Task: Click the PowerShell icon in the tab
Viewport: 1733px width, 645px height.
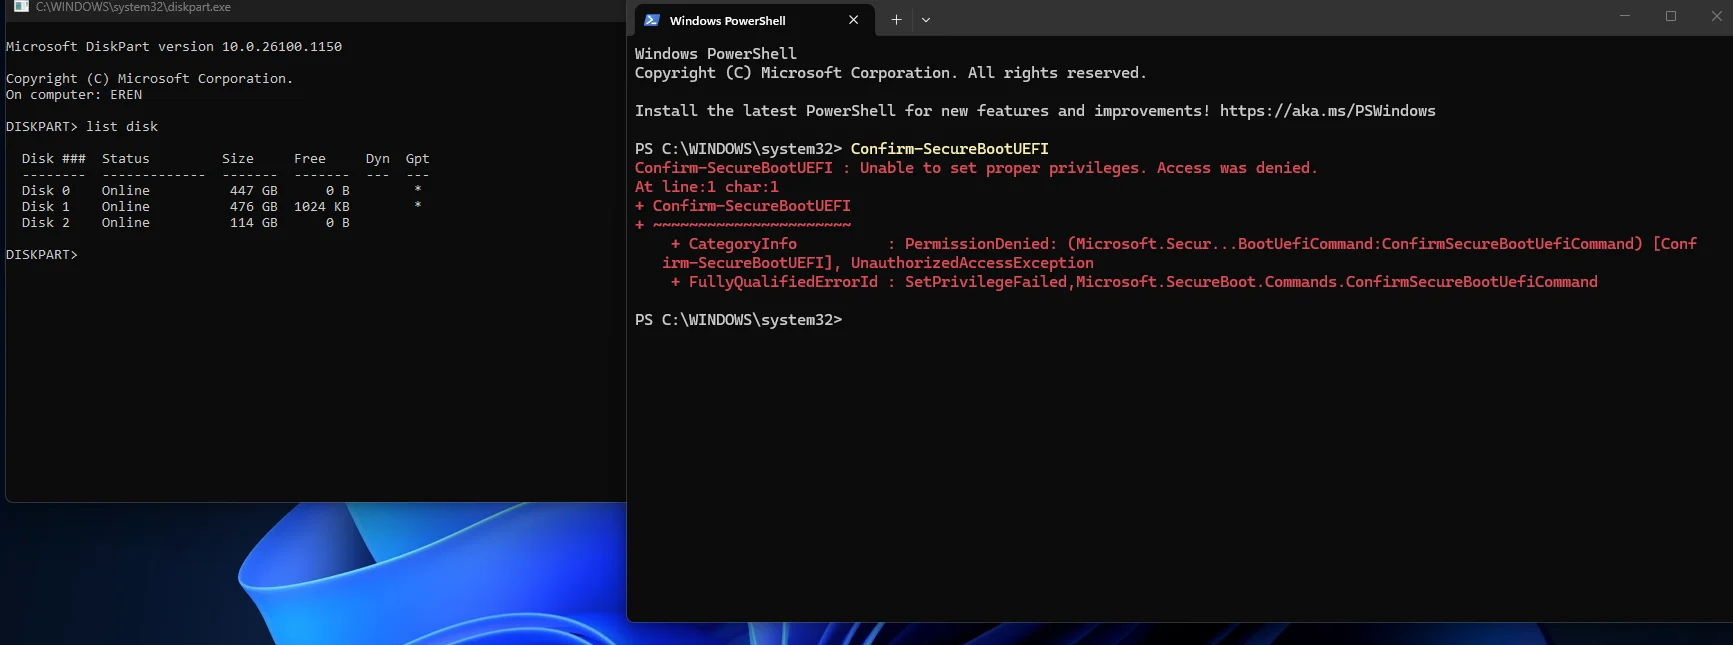Action: [652, 20]
